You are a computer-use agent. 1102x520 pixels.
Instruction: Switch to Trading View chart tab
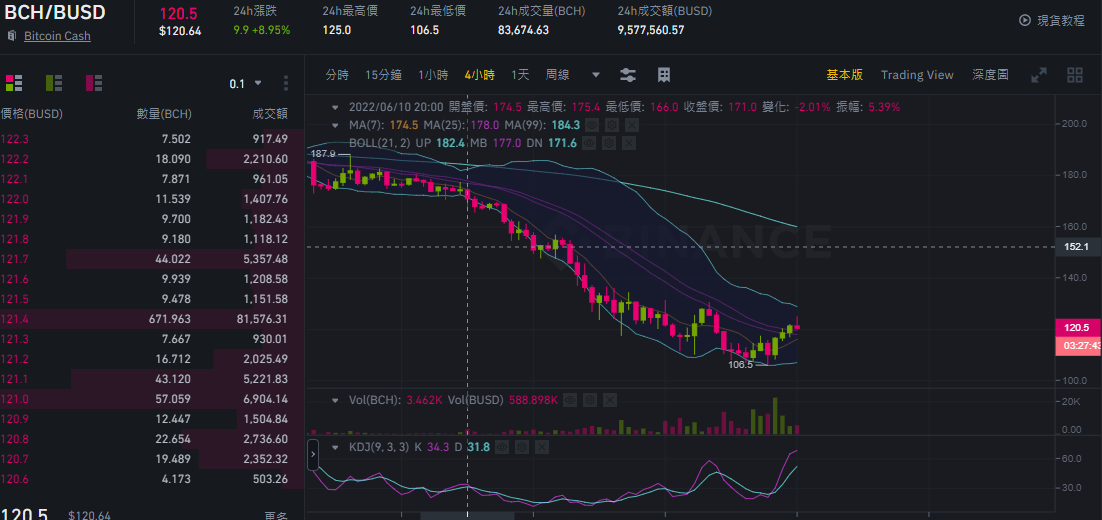[x=916, y=74]
